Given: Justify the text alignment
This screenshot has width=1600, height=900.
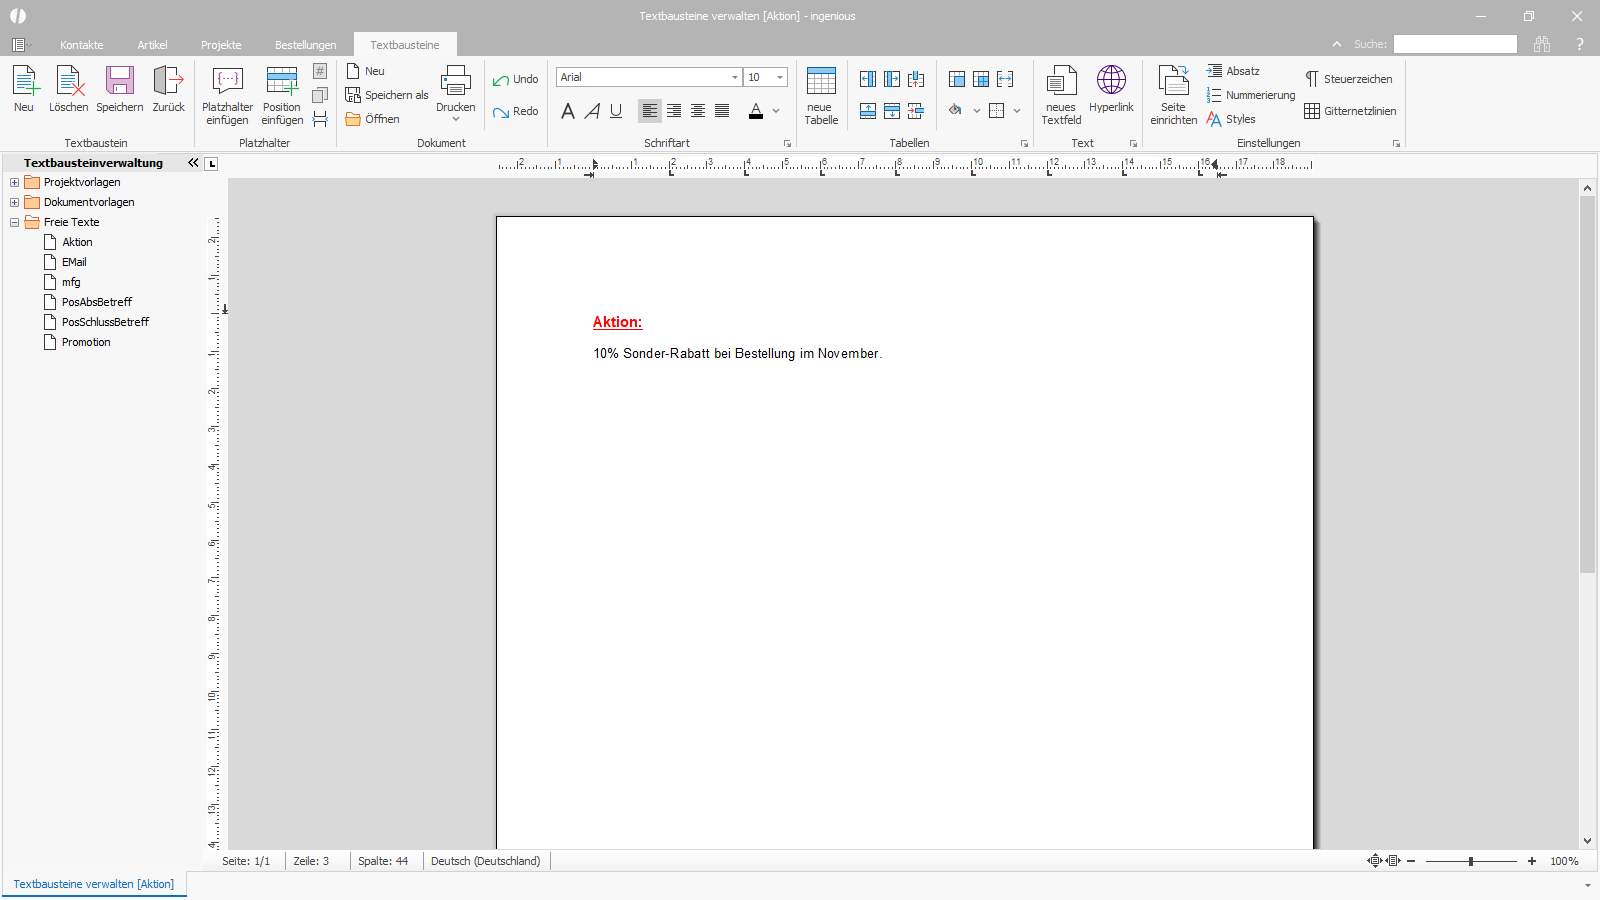Looking at the screenshot, I should (722, 111).
